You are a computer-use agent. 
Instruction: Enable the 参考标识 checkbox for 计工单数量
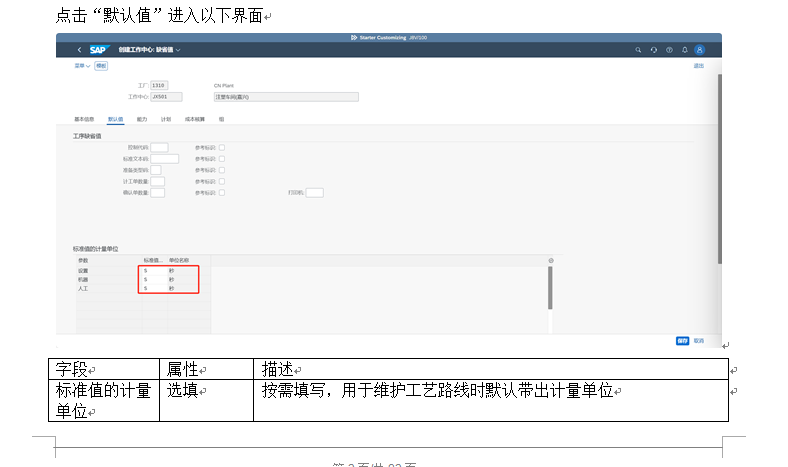point(222,181)
